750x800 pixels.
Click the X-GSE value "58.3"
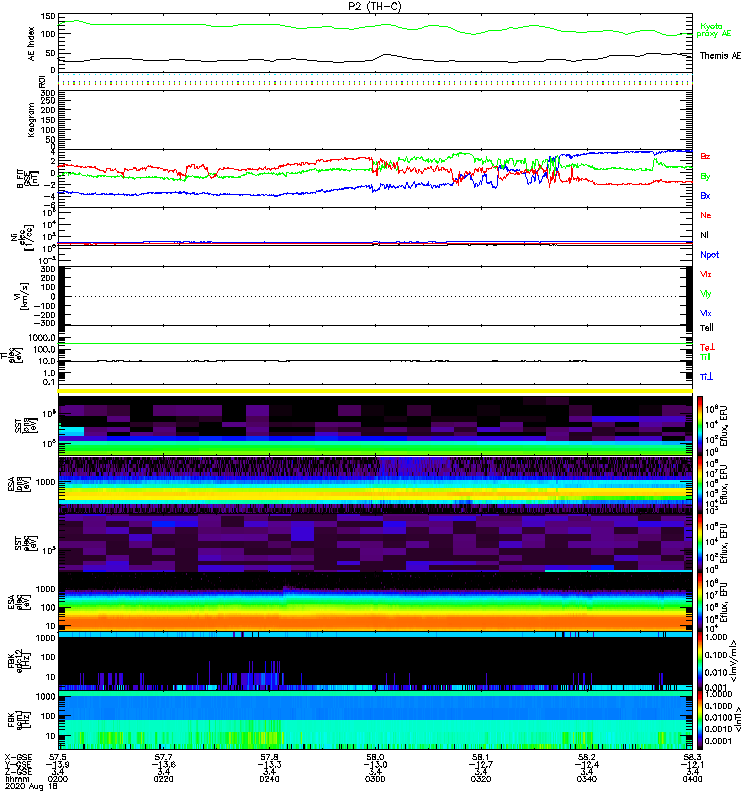(692, 757)
